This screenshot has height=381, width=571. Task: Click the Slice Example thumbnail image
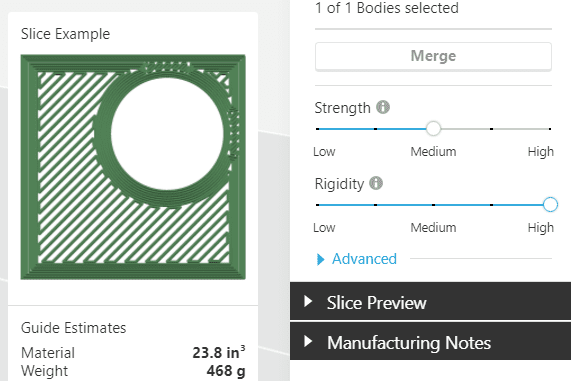[x=133, y=167]
